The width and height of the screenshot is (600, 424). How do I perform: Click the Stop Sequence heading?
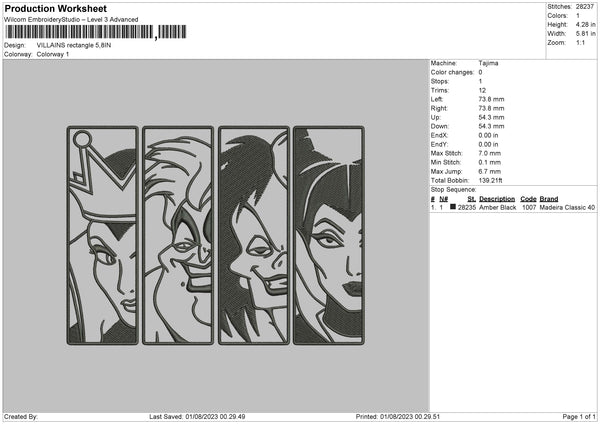coord(453,190)
